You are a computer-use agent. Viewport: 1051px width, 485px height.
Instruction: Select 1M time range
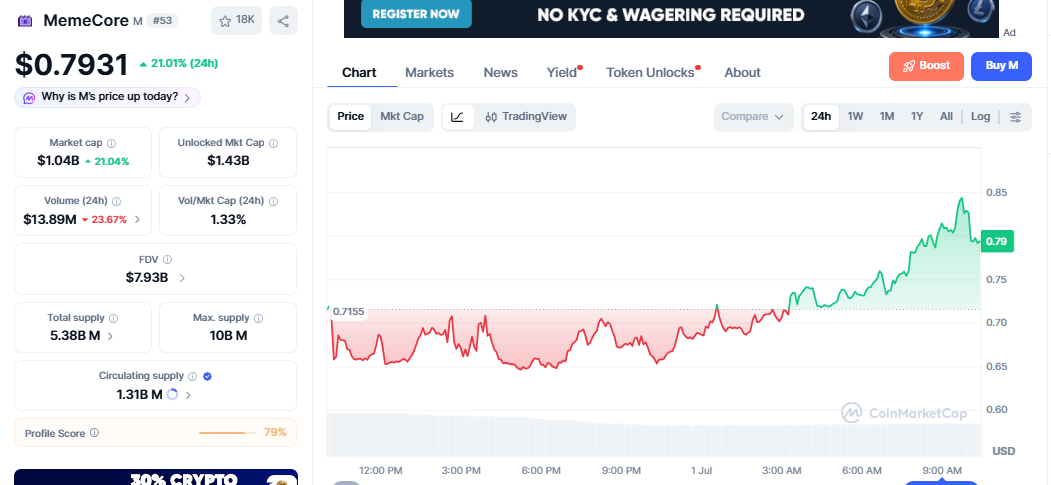click(887, 117)
